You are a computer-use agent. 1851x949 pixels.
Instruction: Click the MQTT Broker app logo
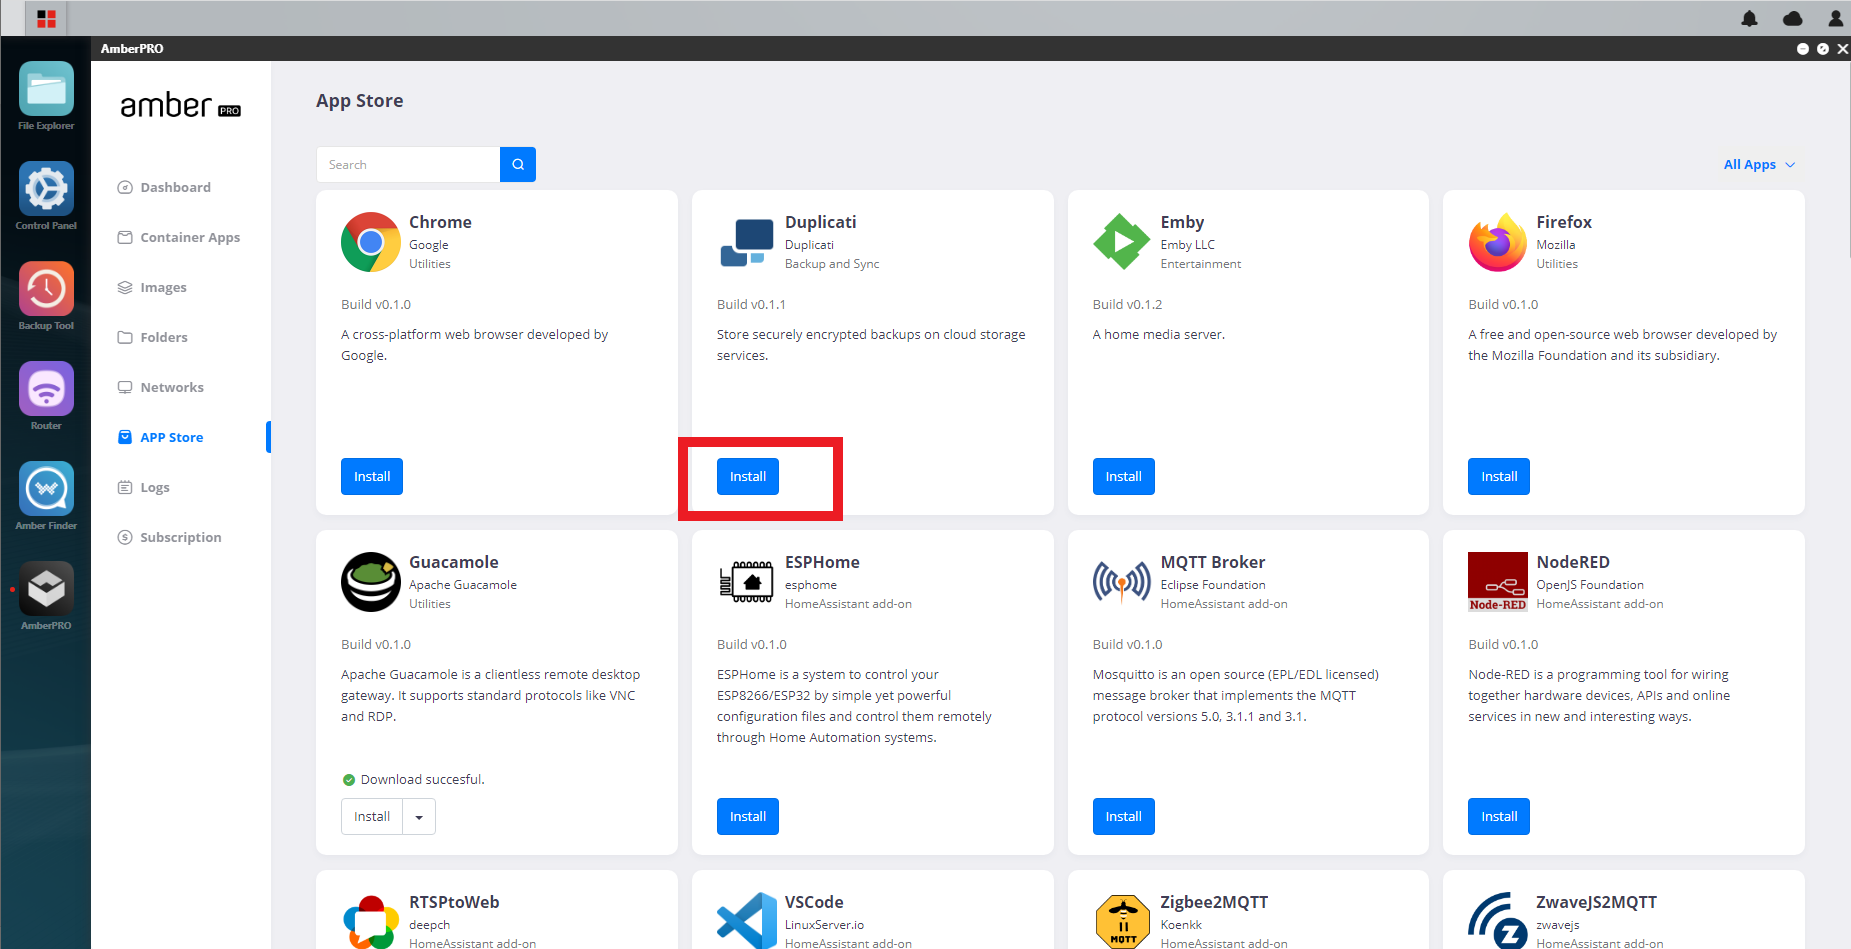click(x=1122, y=582)
